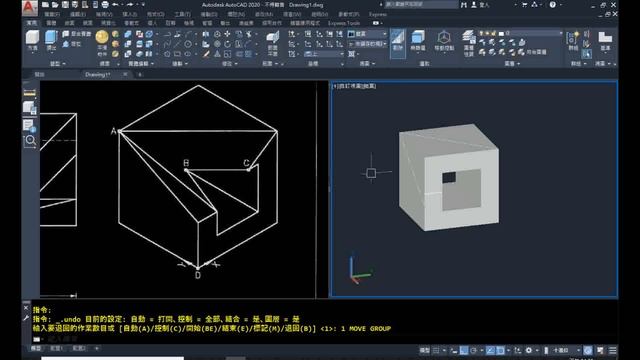Toggle grid display in status bar
640x360 pixels.
436,350
